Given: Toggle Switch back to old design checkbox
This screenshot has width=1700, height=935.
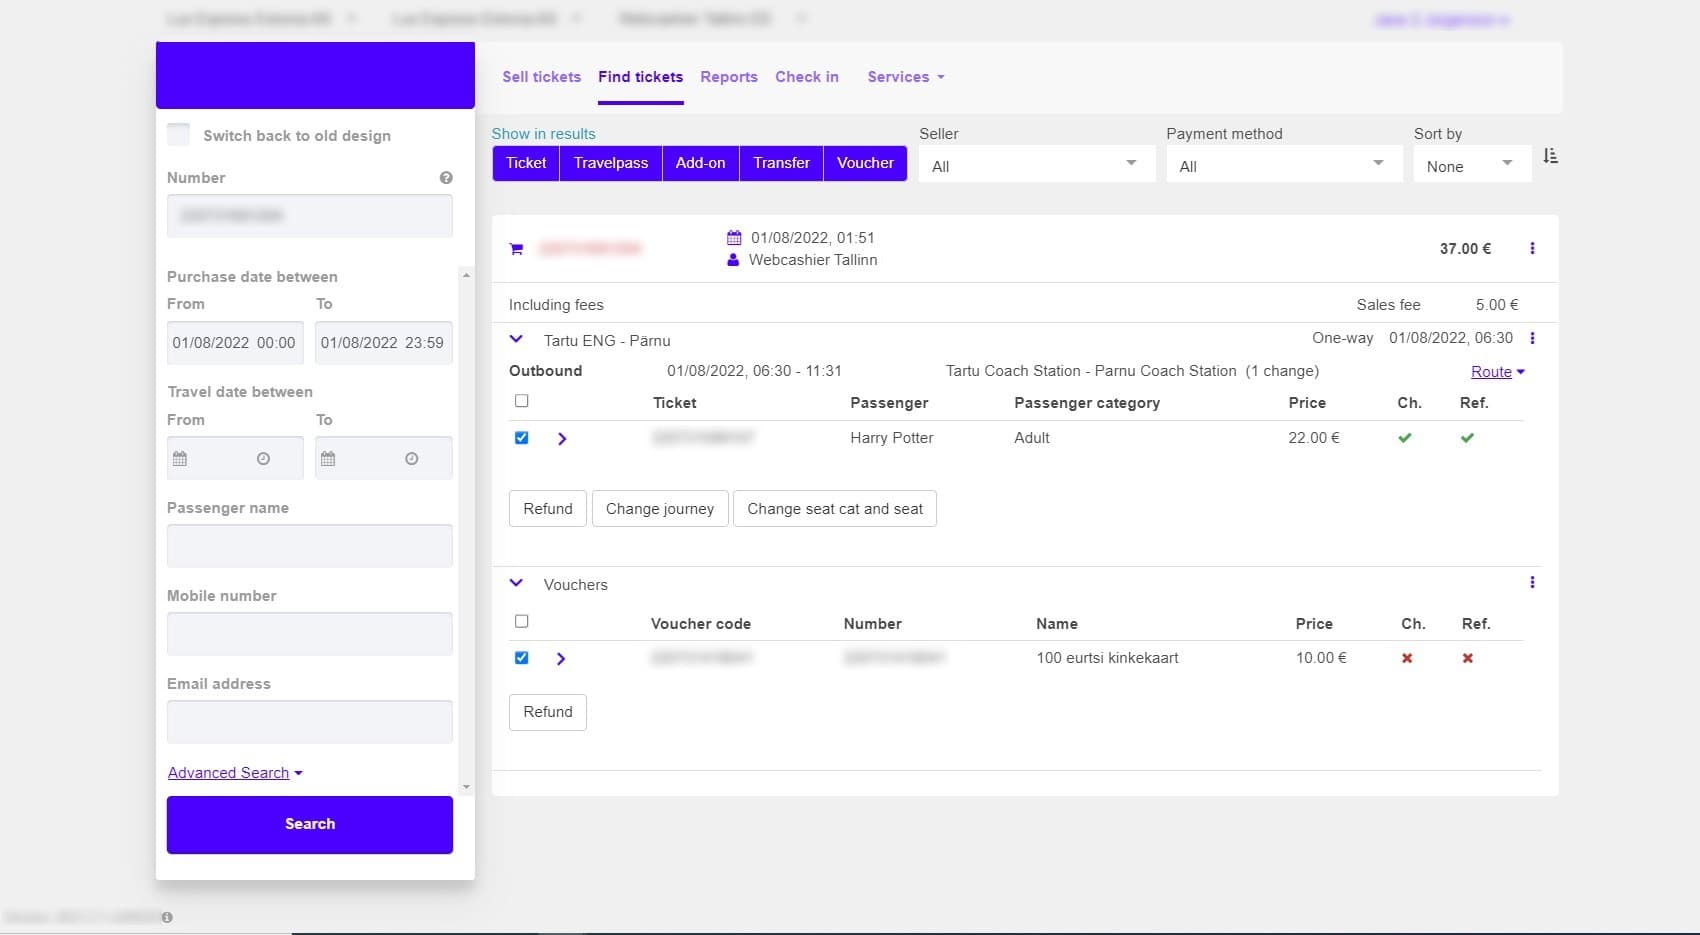Looking at the screenshot, I should pos(179,135).
